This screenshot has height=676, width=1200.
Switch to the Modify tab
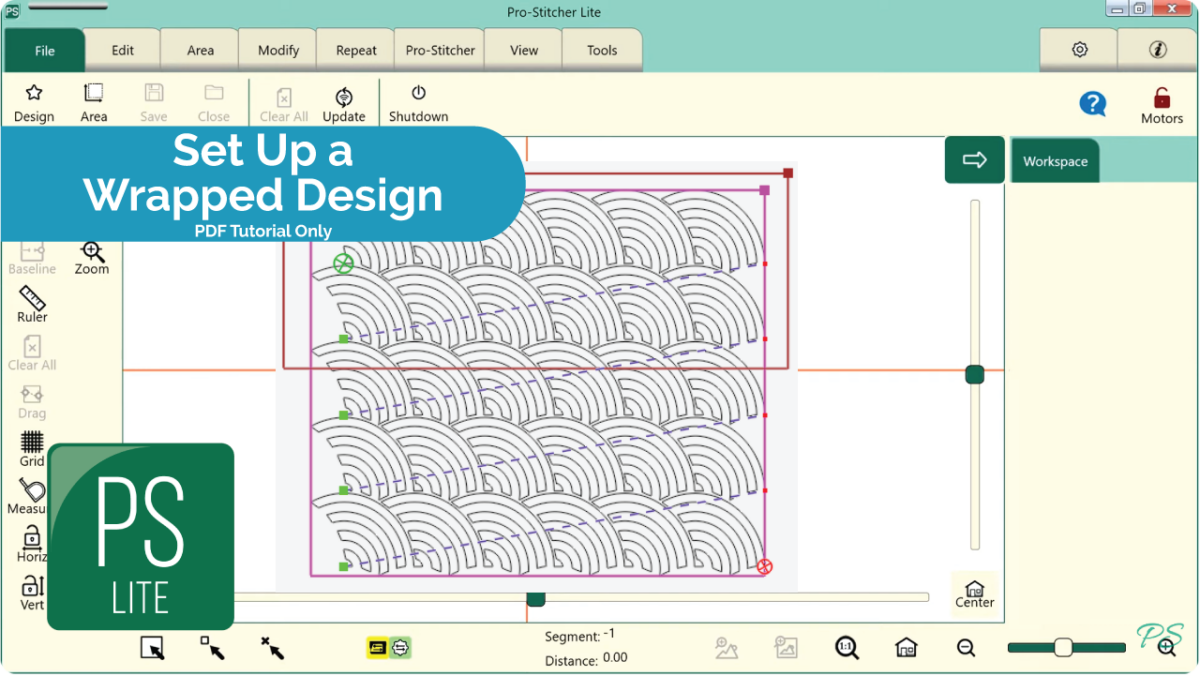(x=278, y=50)
